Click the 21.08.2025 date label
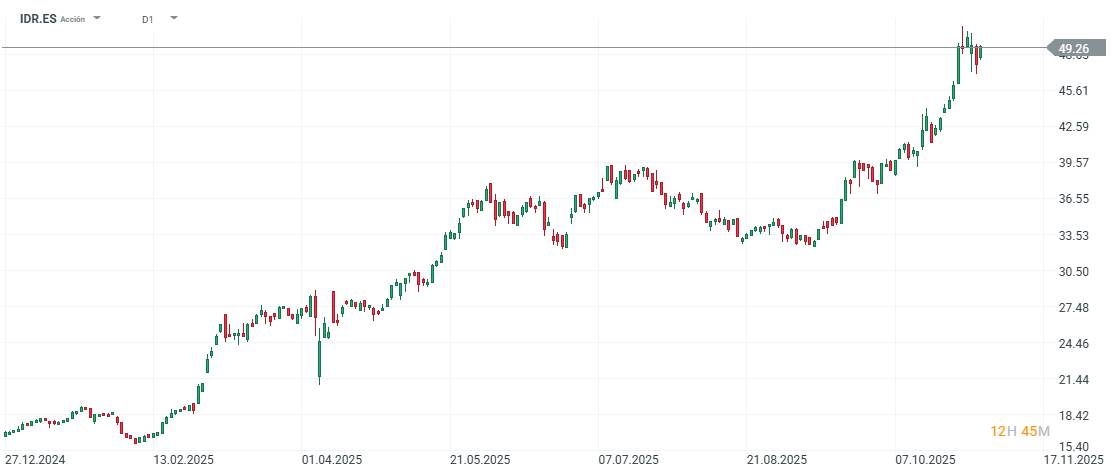This screenshot has height=476, width=1119. point(777,460)
